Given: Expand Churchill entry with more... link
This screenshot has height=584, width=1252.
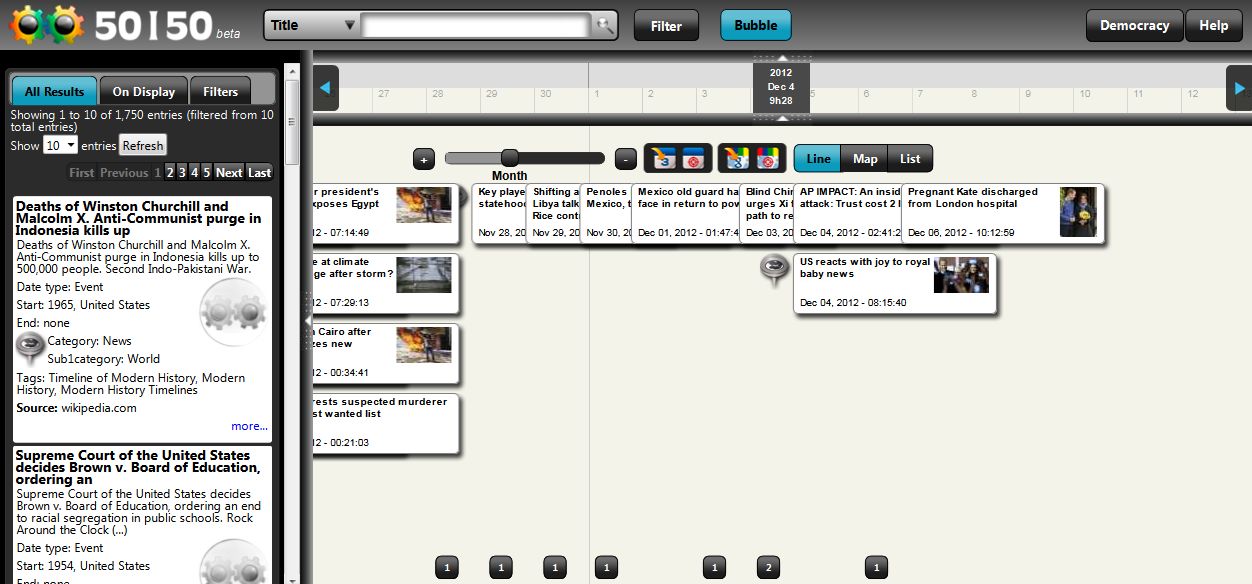Looking at the screenshot, I should [x=249, y=426].
